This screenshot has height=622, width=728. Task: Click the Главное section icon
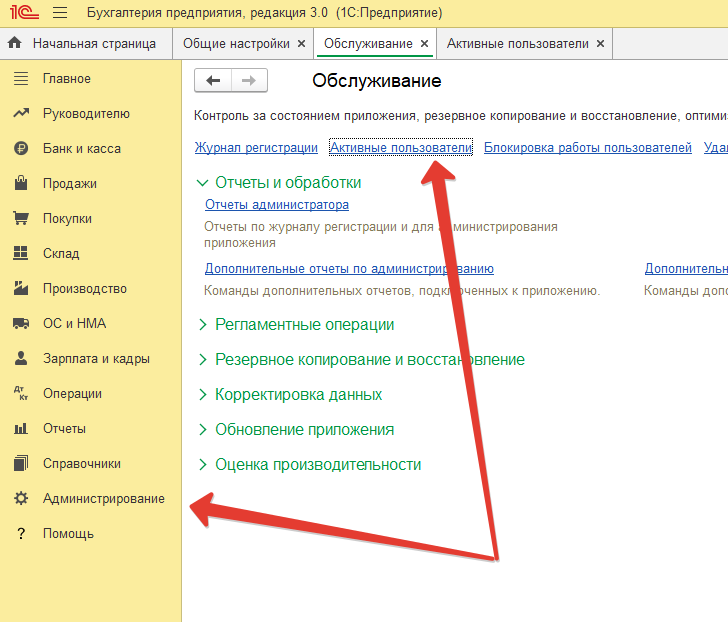pos(21,78)
